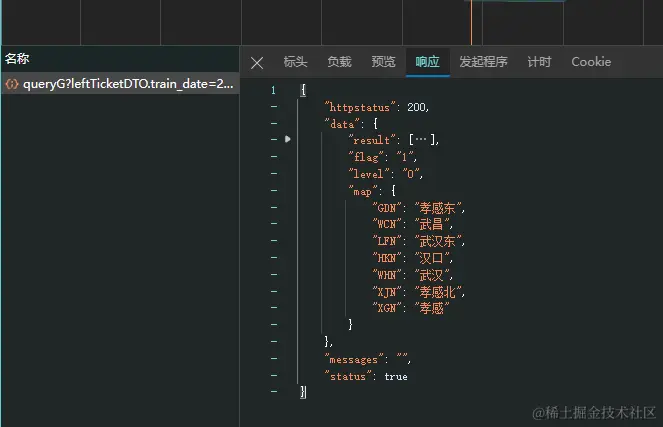Click the "WHN": "武汉" entry
The width and height of the screenshot is (663, 427).
coord(413,275)
